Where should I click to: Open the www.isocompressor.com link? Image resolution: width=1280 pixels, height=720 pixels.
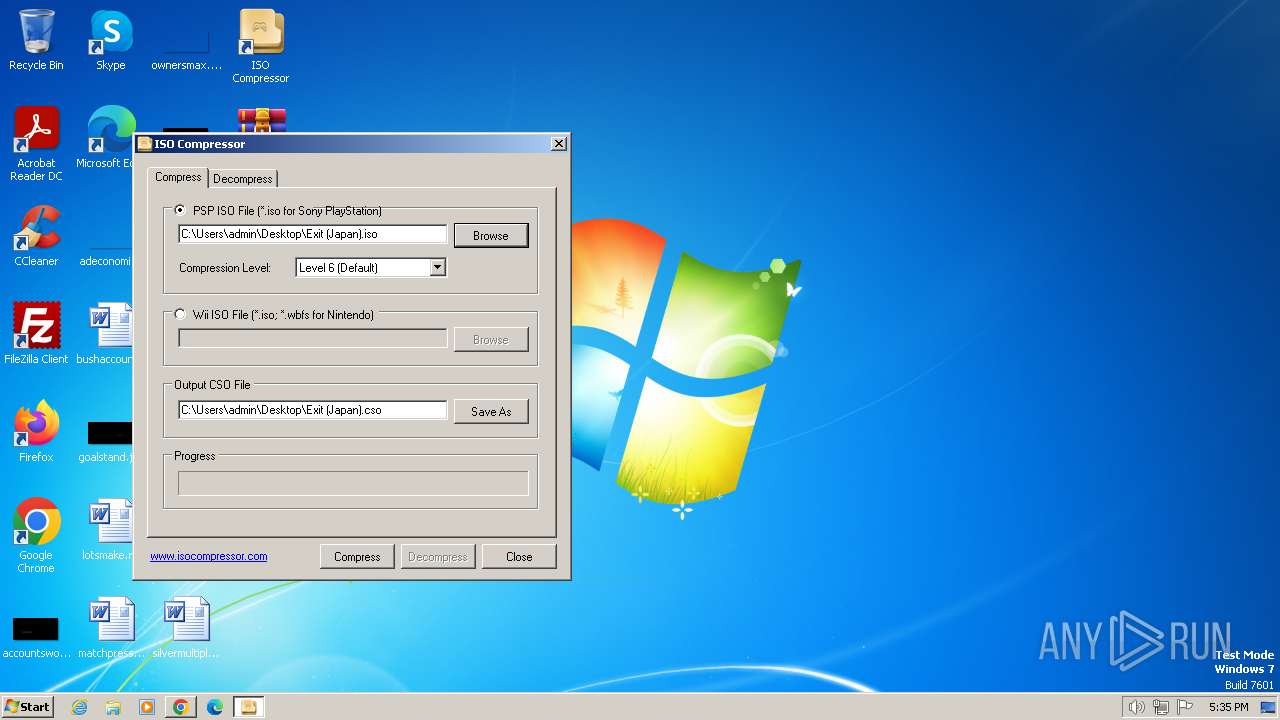(x=209, y=556)
